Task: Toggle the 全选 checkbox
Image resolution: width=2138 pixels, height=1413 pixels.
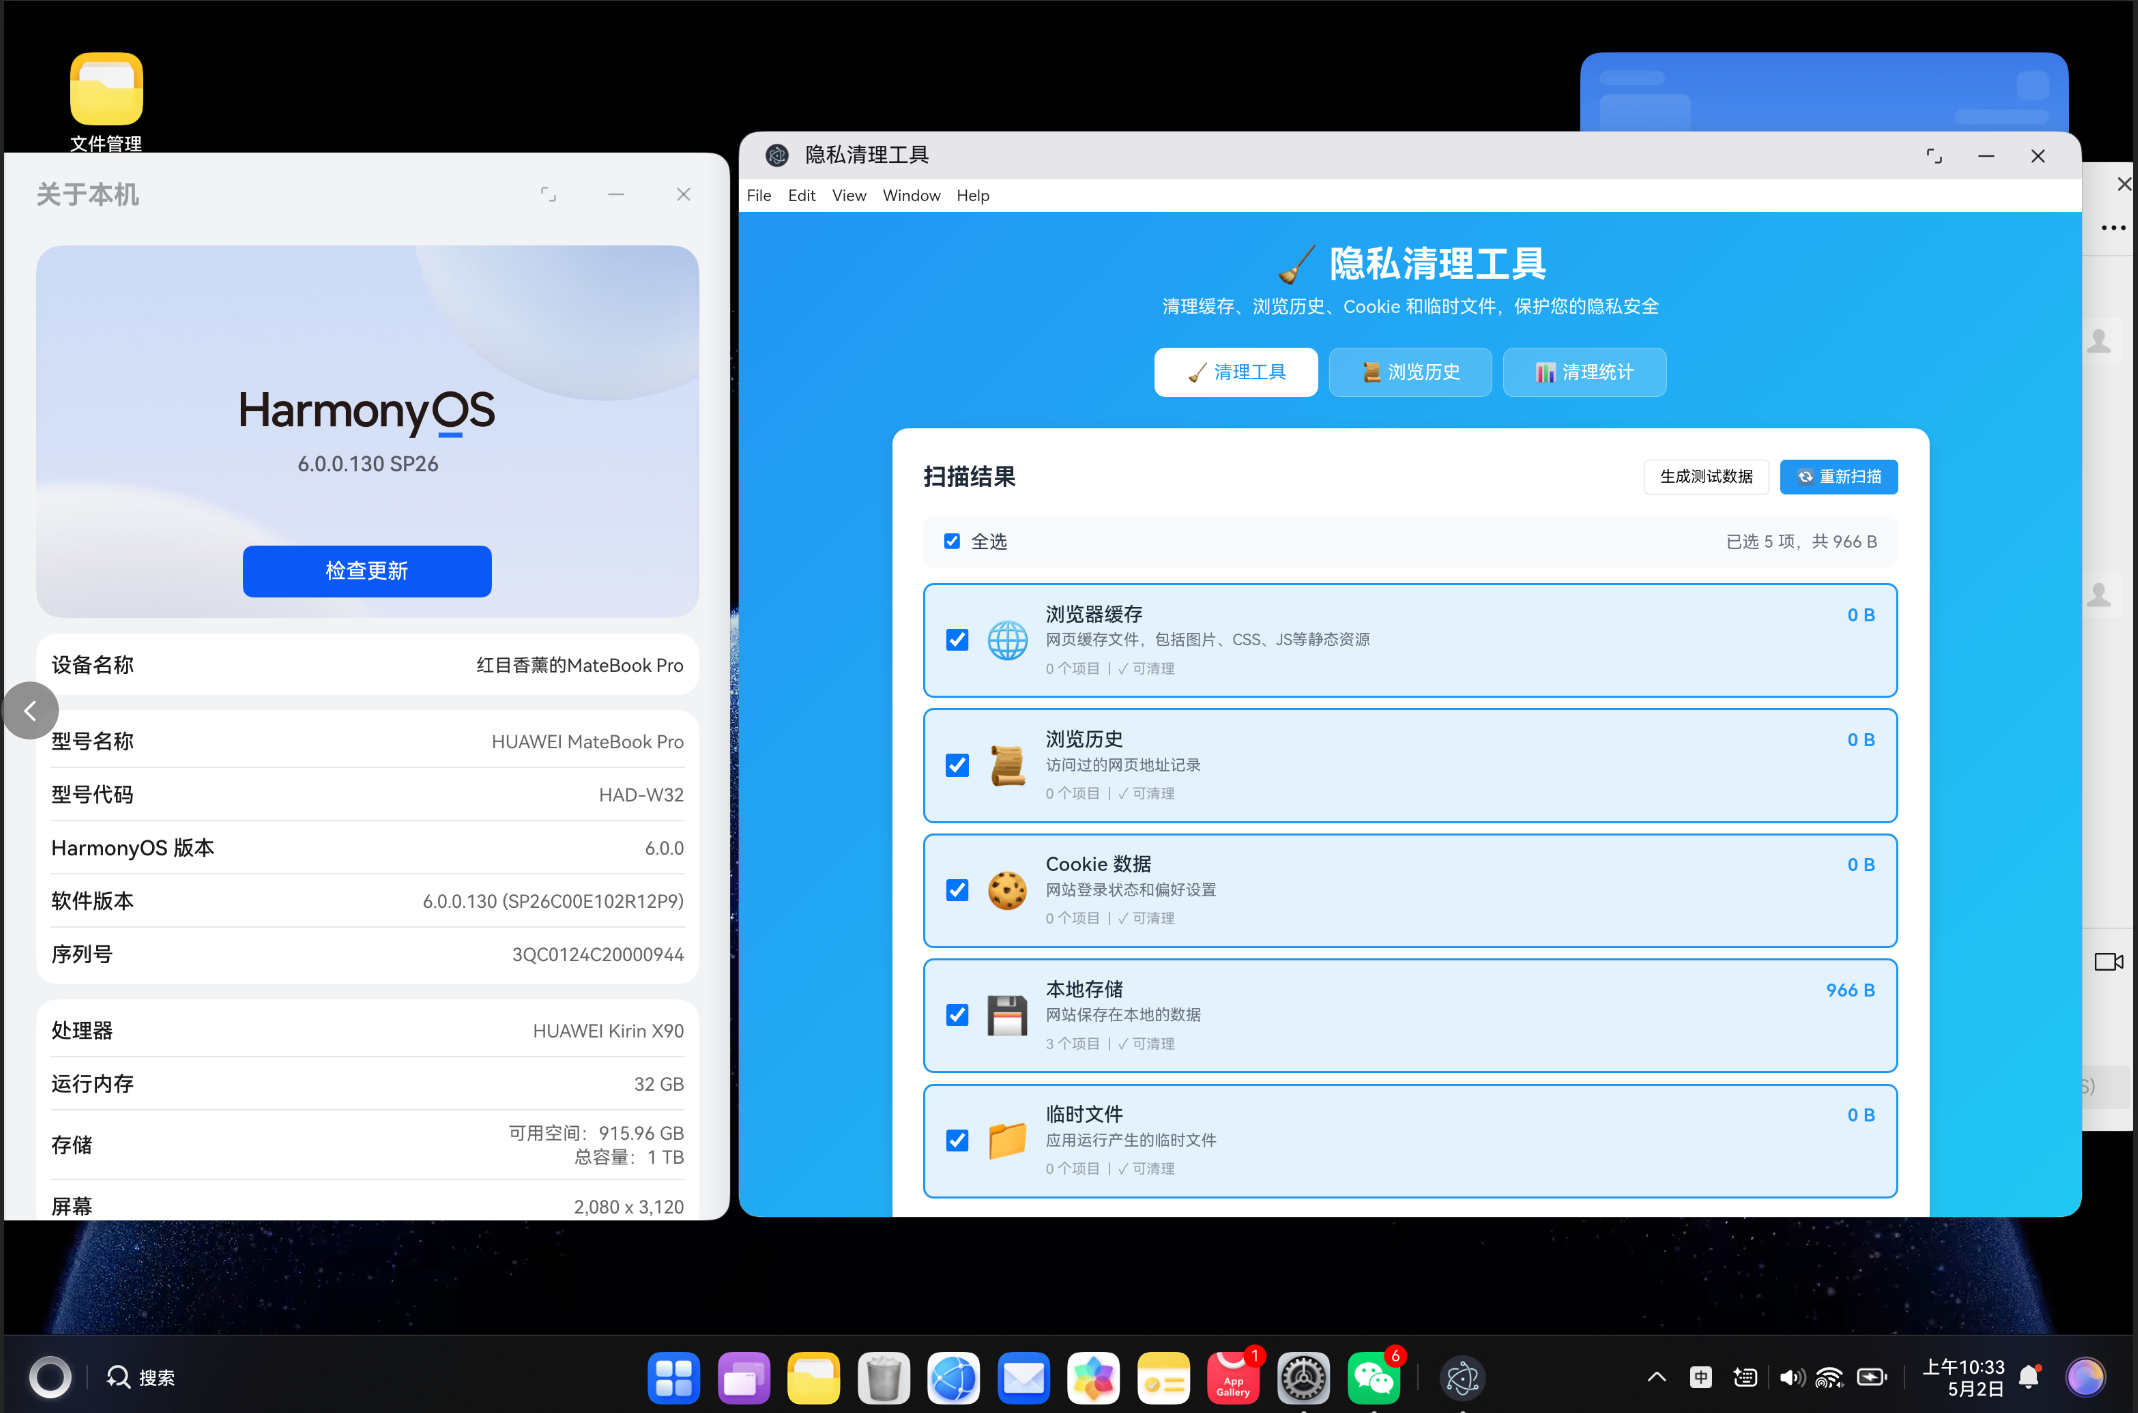Action: [x=952, y=541]
